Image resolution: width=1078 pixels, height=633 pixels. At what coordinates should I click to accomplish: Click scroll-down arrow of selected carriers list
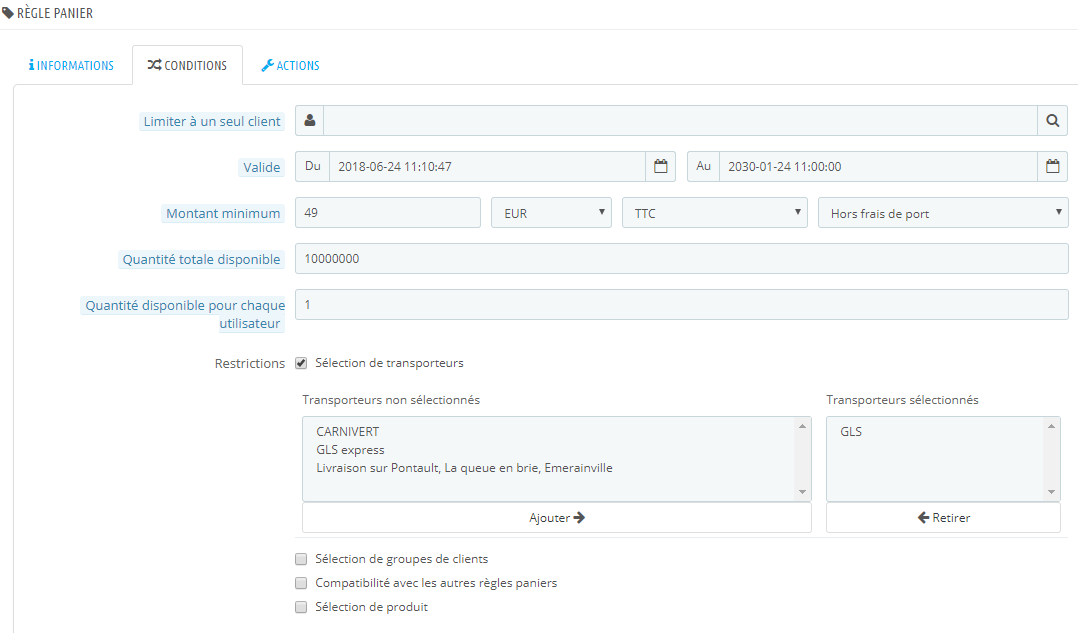[1051, 492]
